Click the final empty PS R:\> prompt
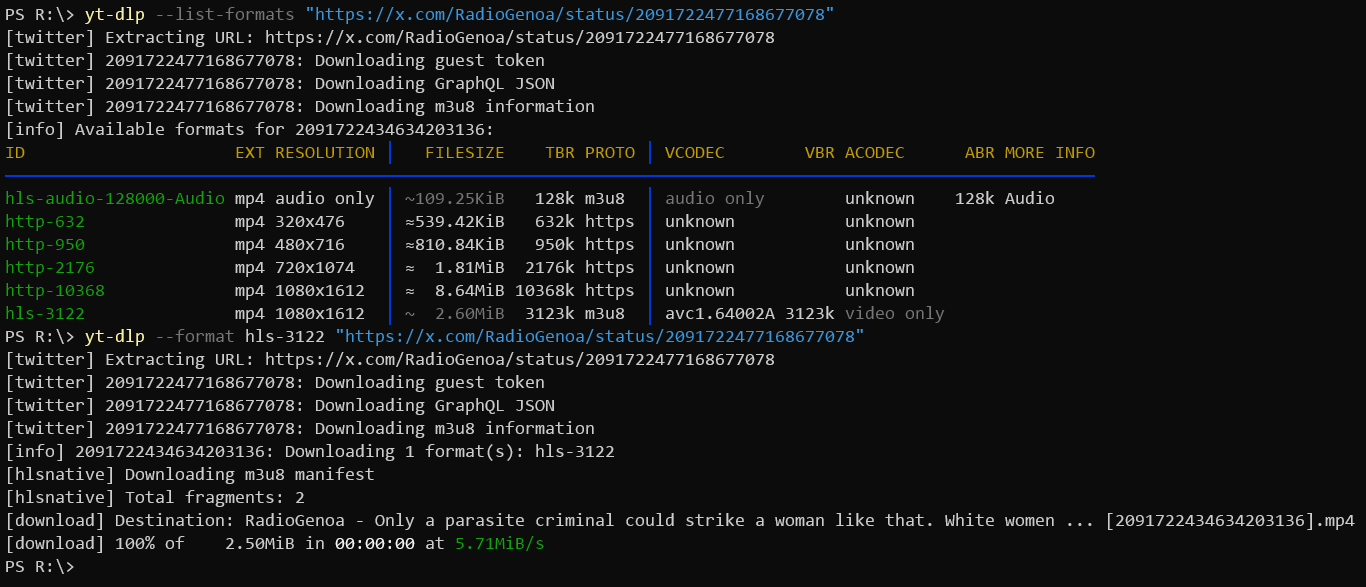Screen dimensions: 1366x587 40,566
